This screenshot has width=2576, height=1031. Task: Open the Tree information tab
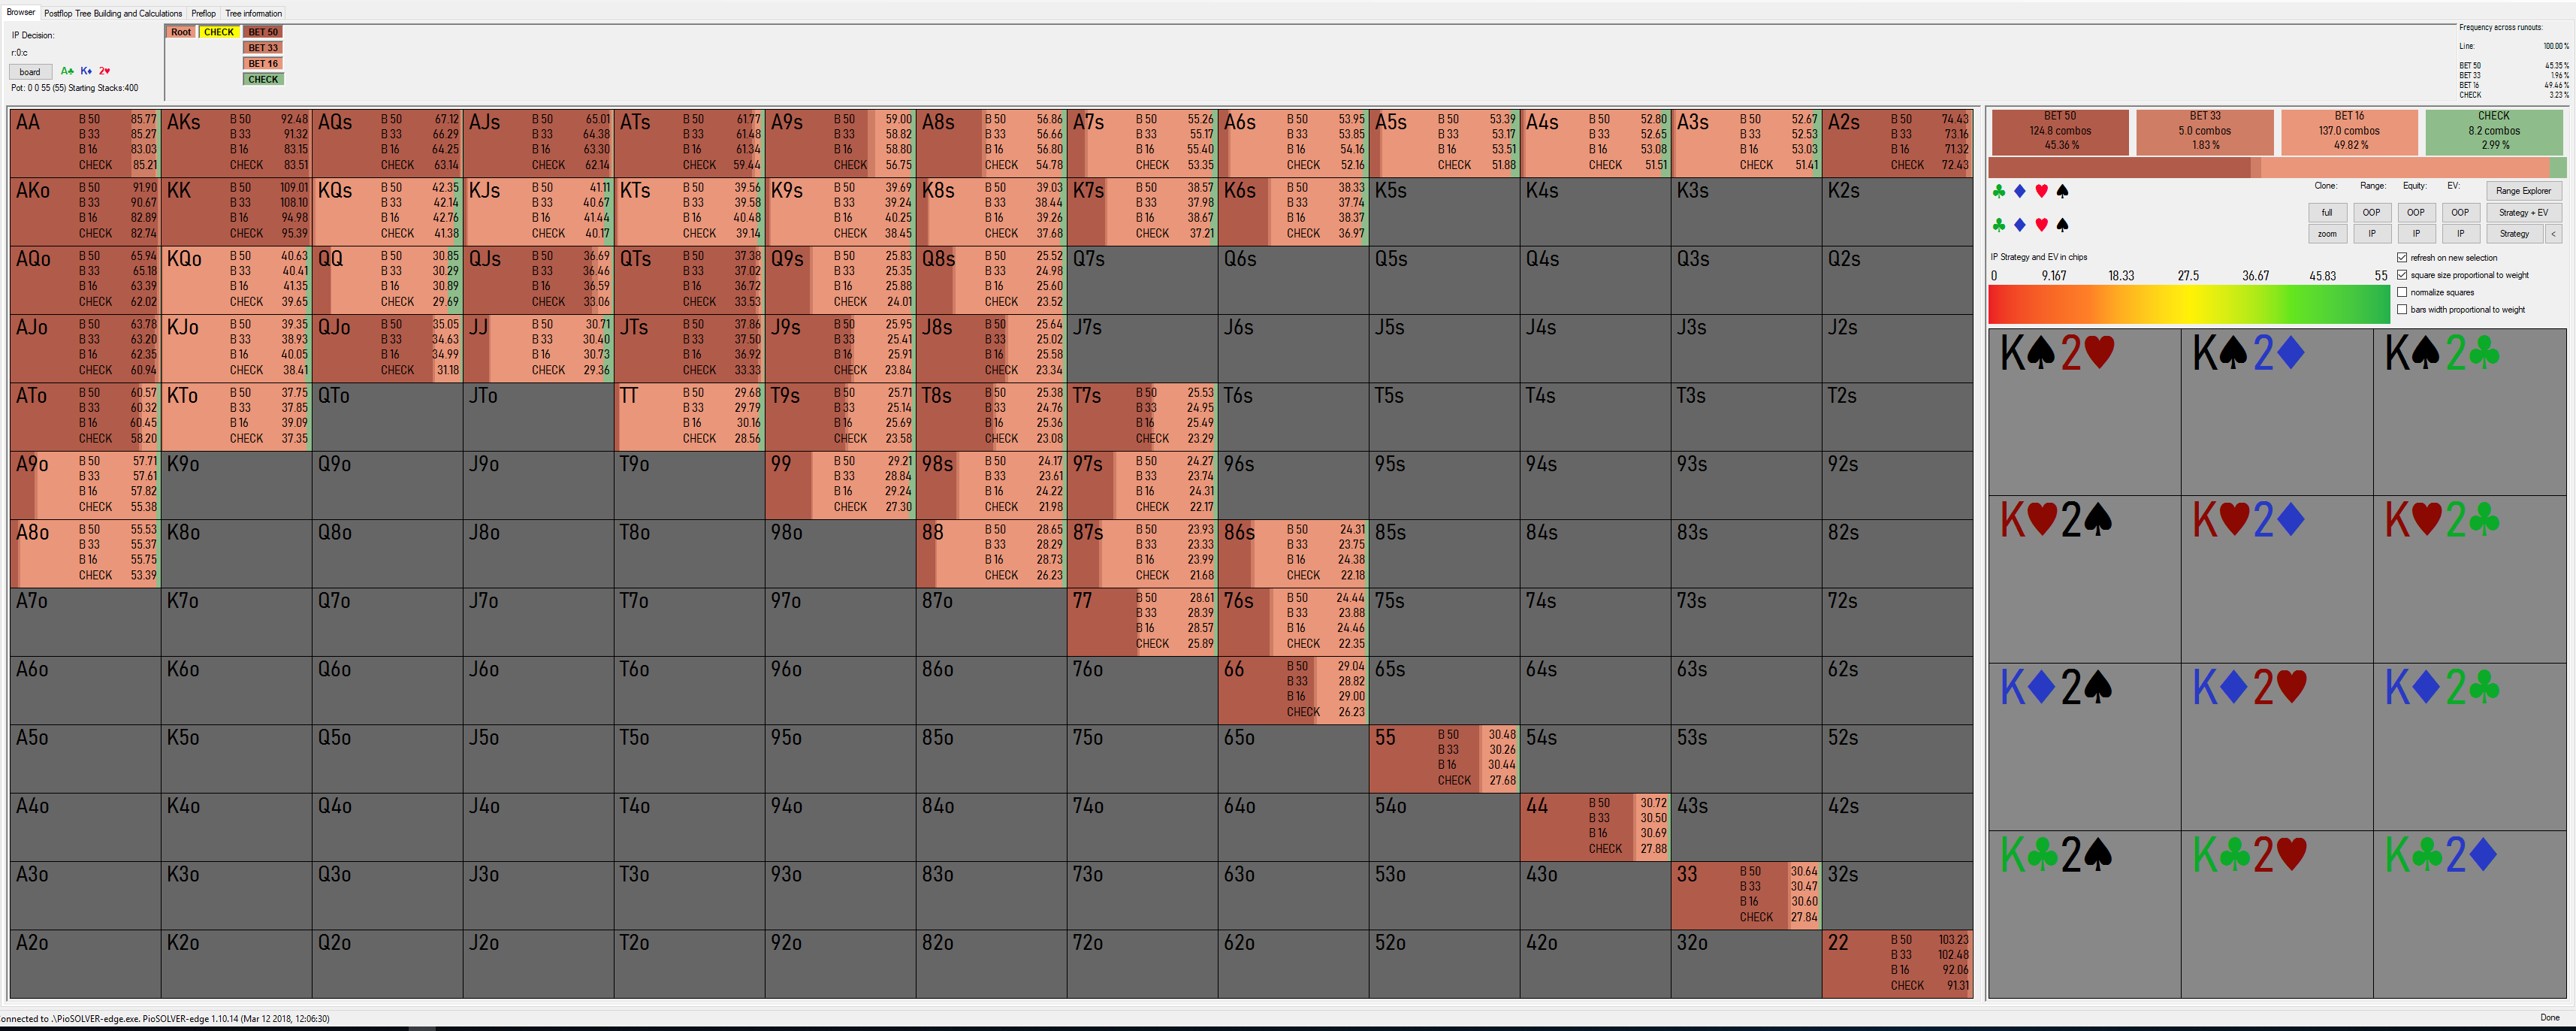coord(253,13)
